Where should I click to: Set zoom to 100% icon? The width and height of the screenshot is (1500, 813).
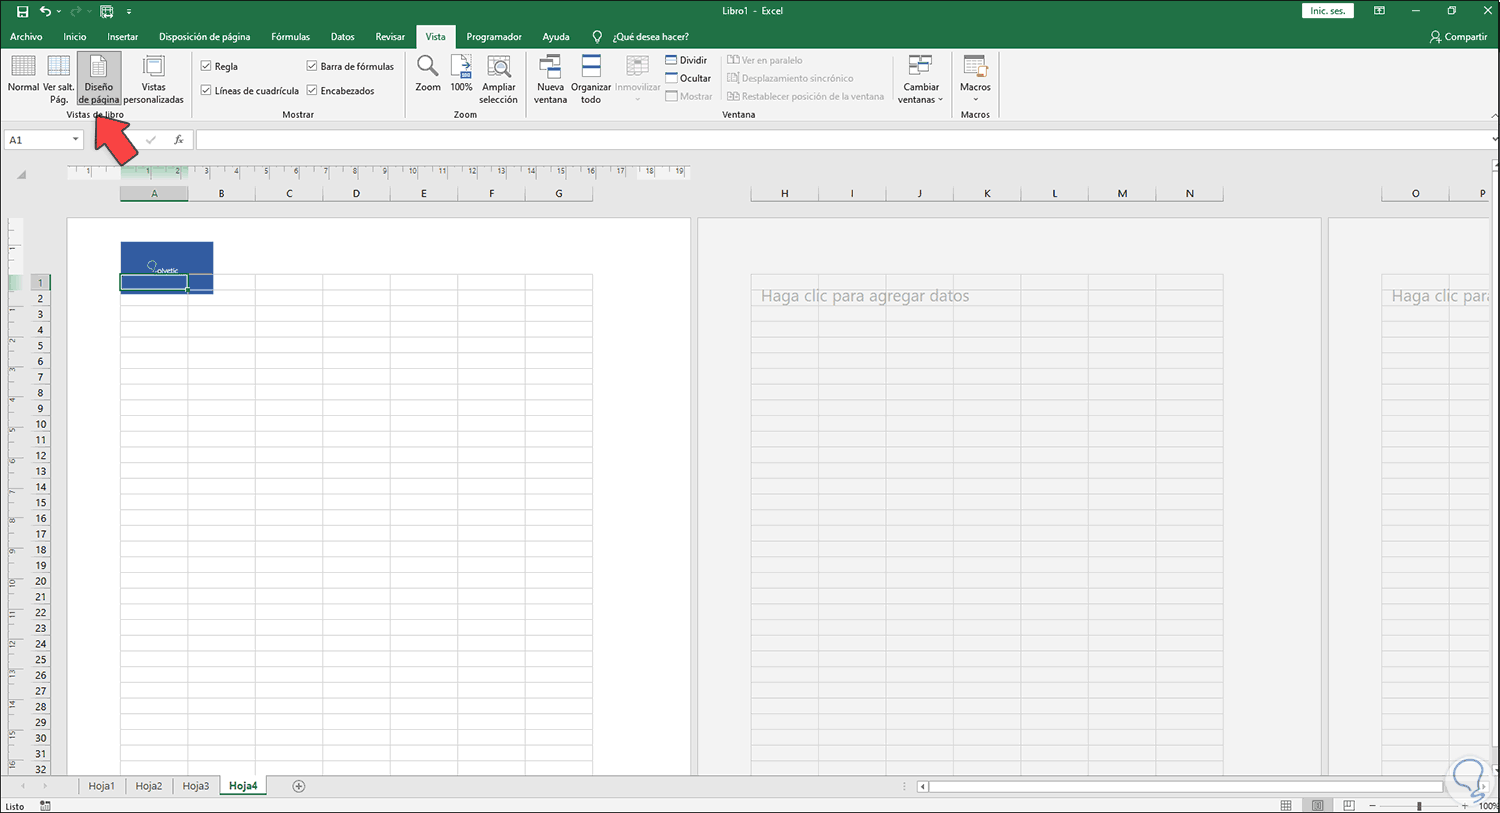click(461, 74)
